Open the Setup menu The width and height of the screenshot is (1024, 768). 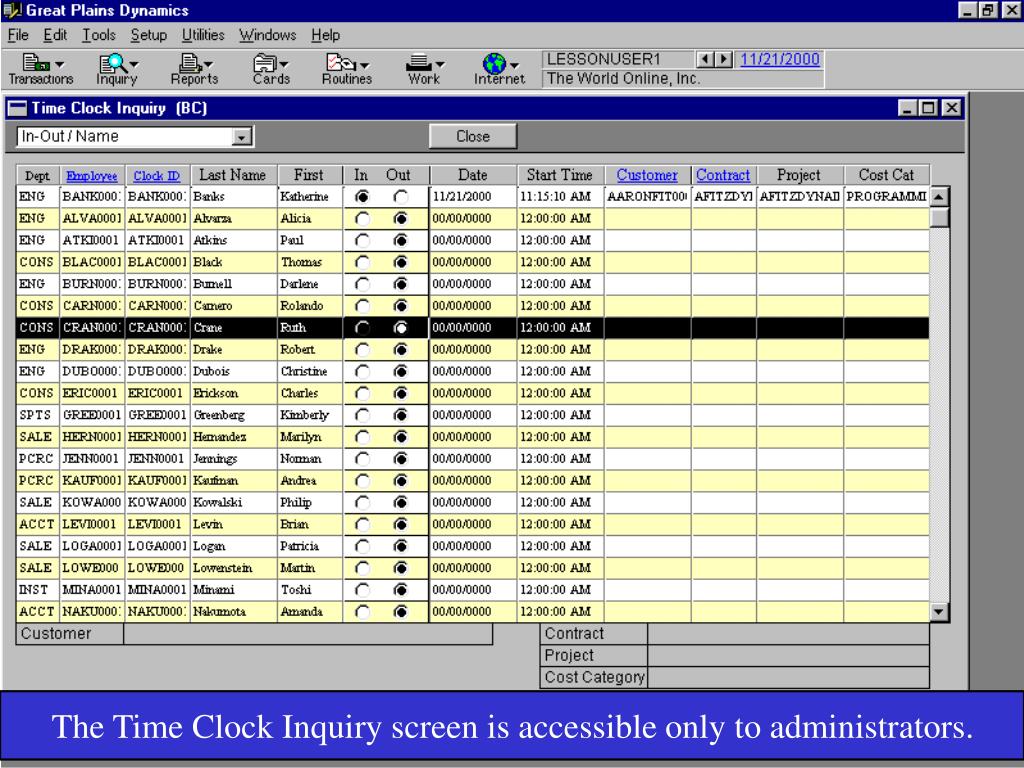click(x=149, y=35)
